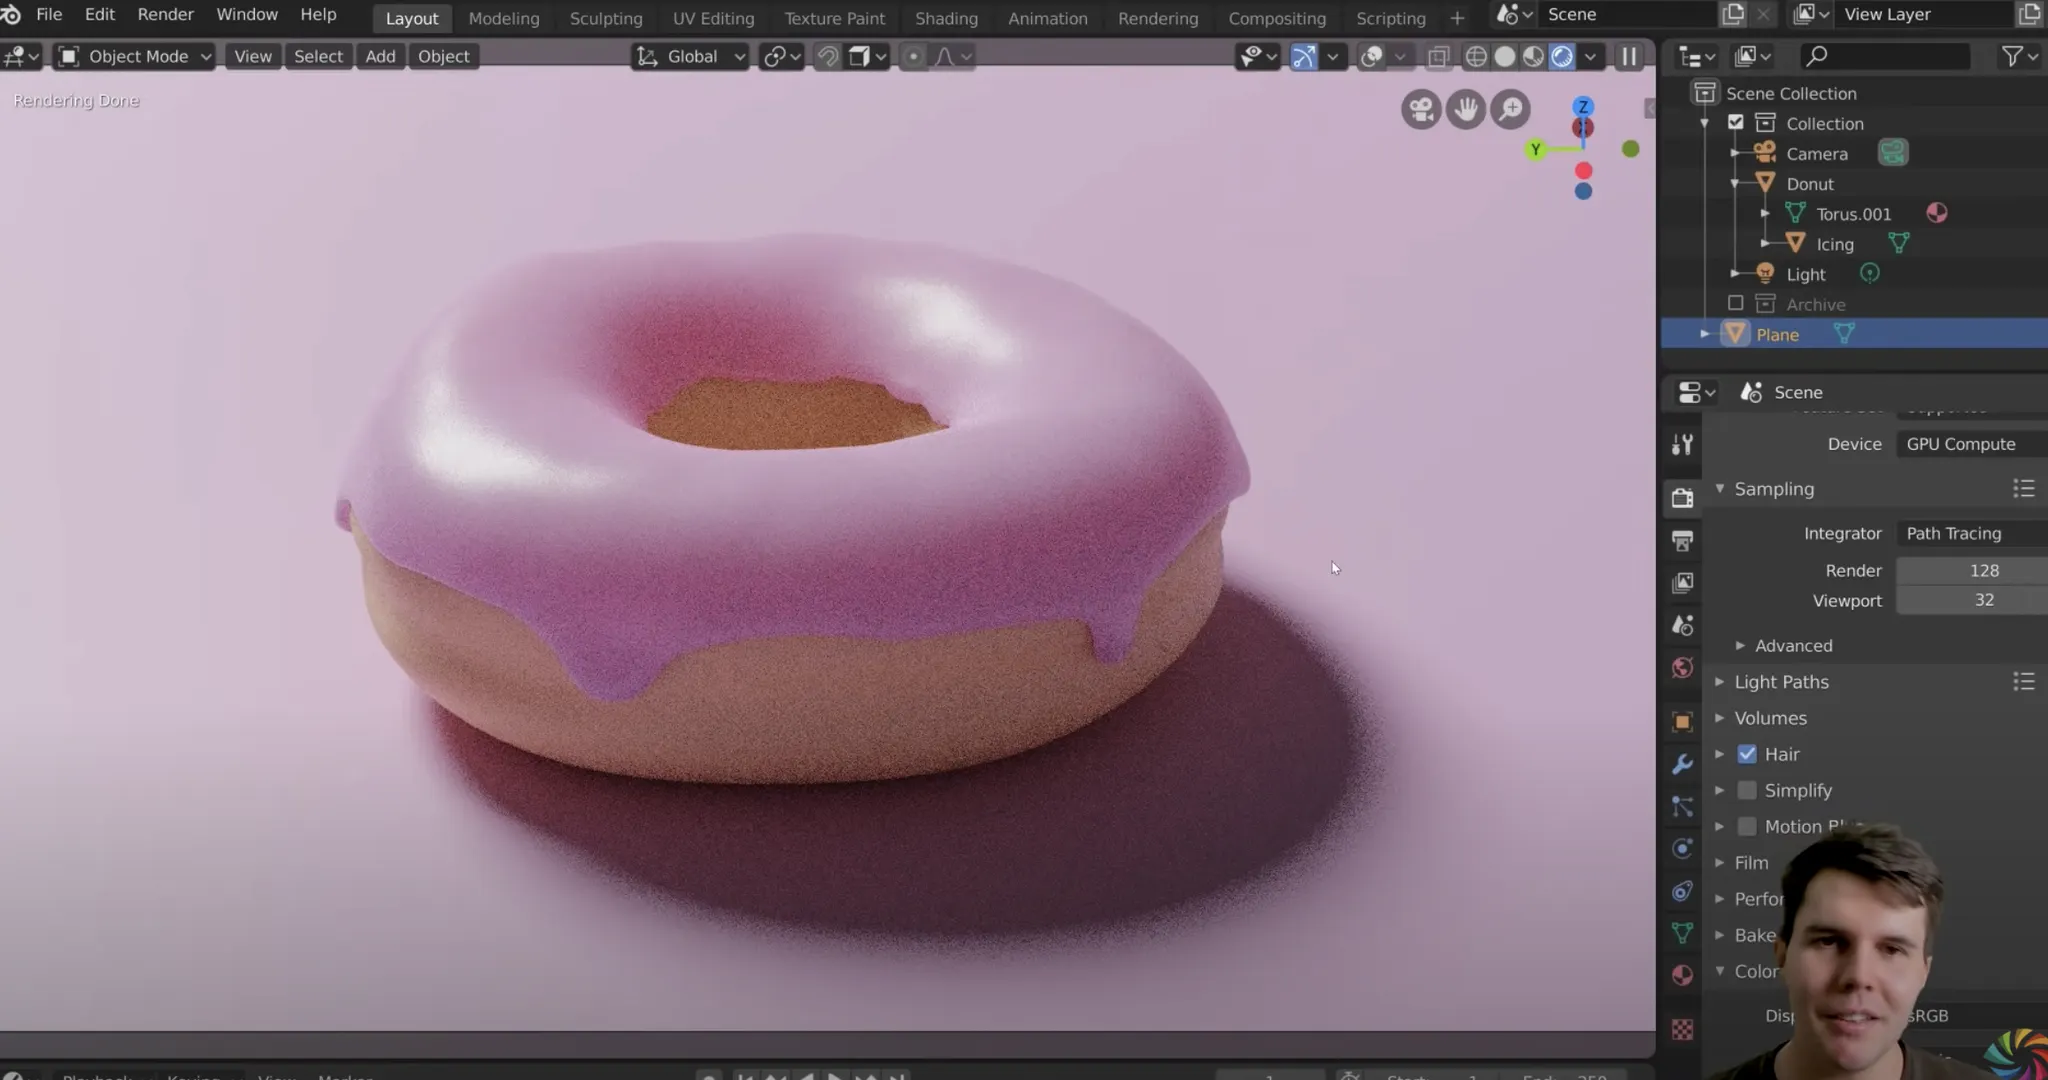This screenshot has height=1080, width=2048.
Task: Open the Modifier wrench properties tab
Action: point(1682,765)
